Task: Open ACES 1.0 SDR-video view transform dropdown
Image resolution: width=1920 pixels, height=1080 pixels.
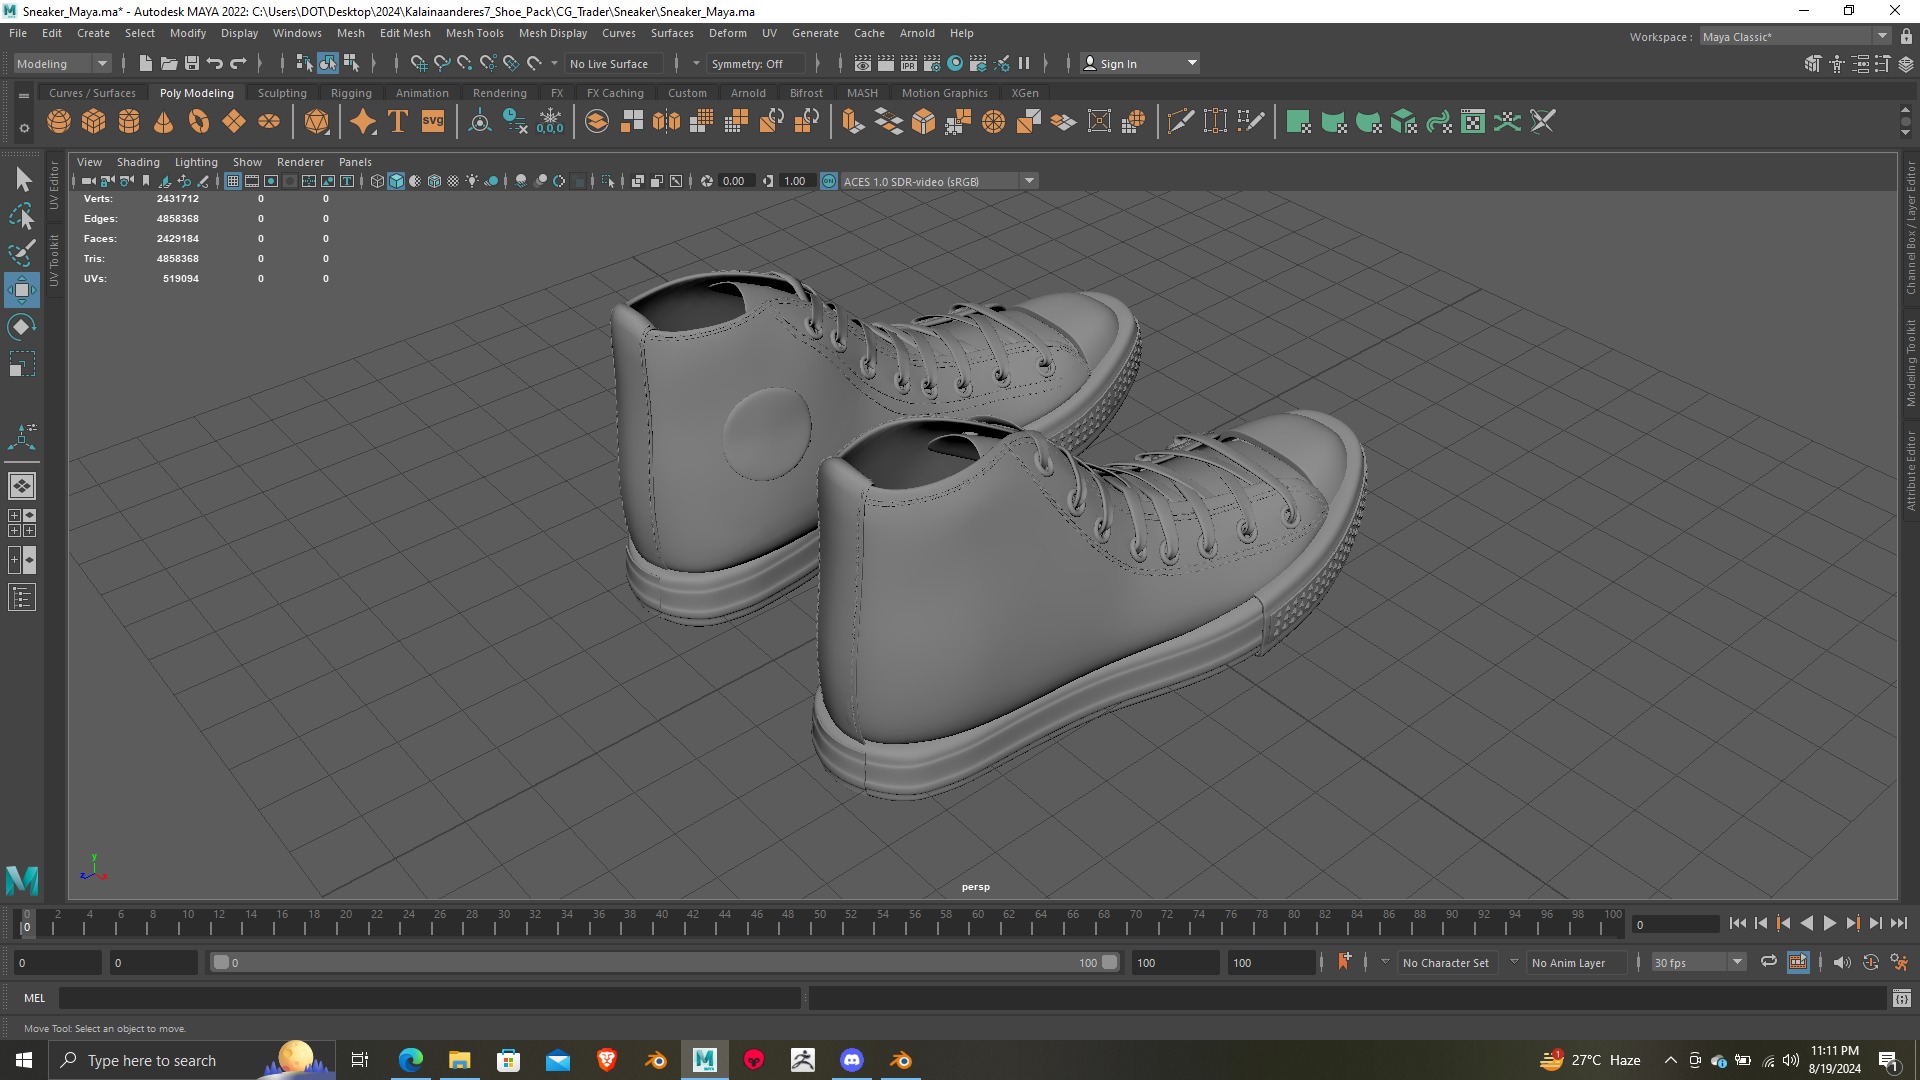Action: (939, 181)
